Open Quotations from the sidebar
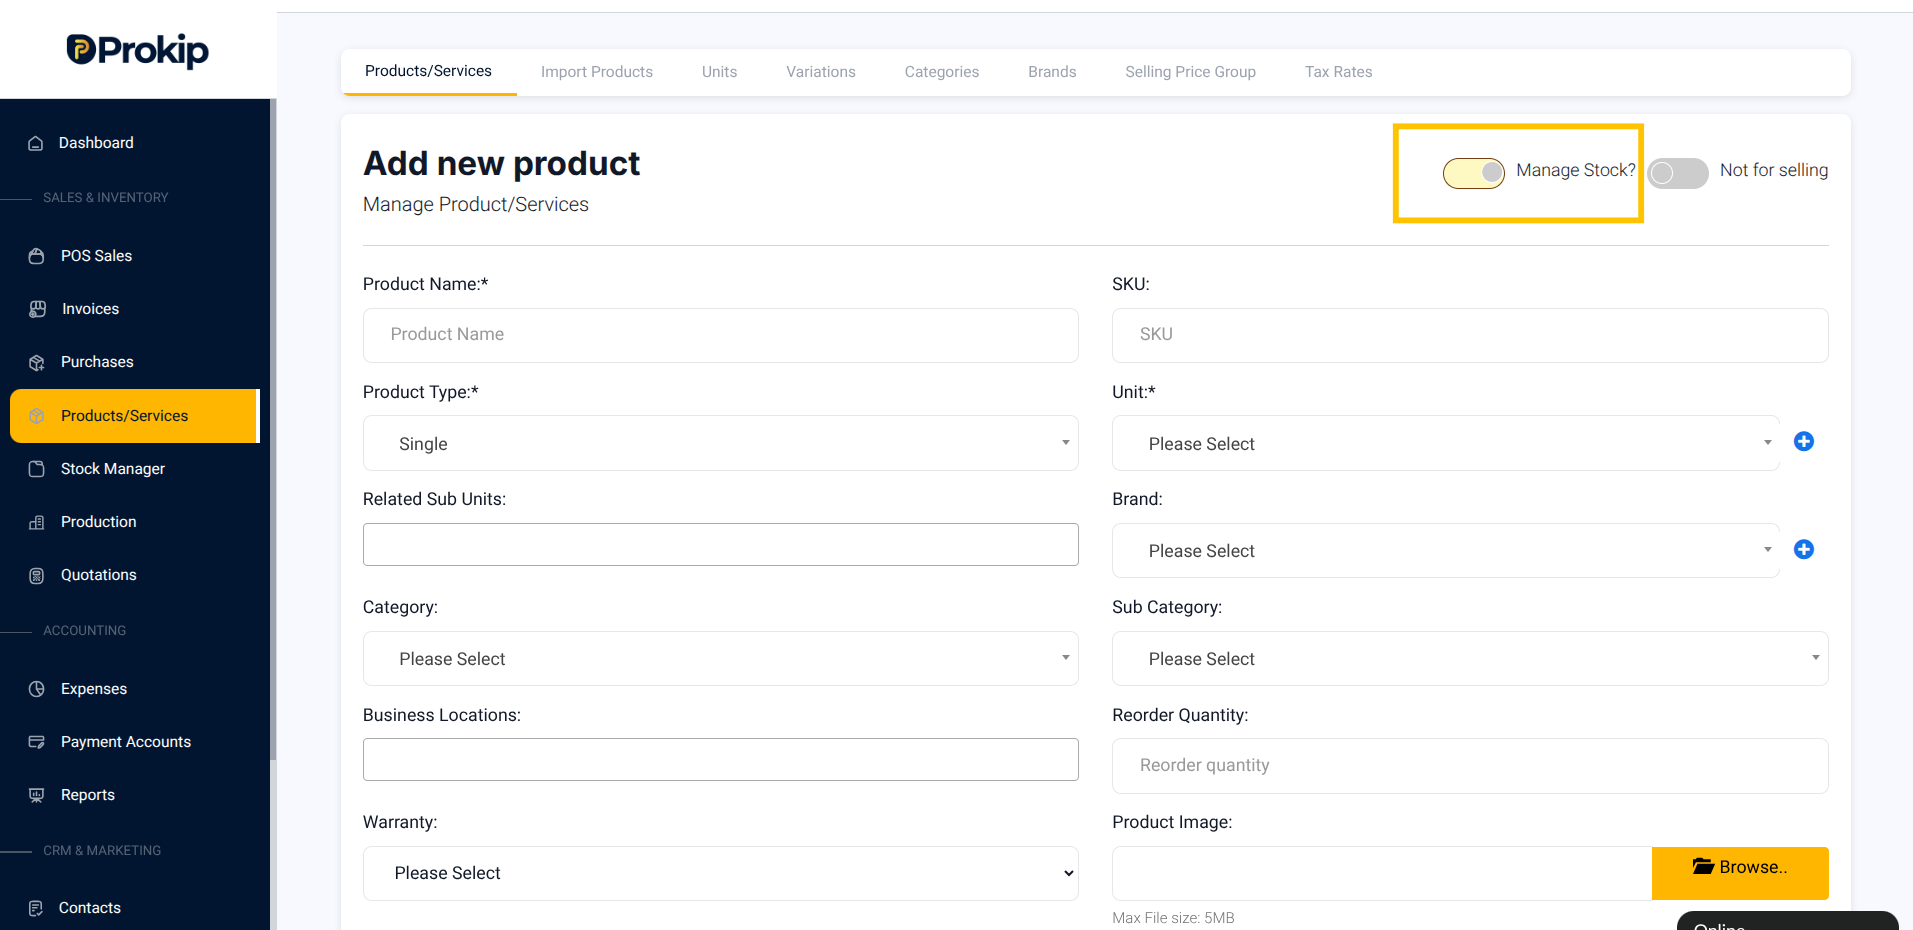The width and height of the screenshot is (1913, 930). pyautogui.click(x=99, y=575)
